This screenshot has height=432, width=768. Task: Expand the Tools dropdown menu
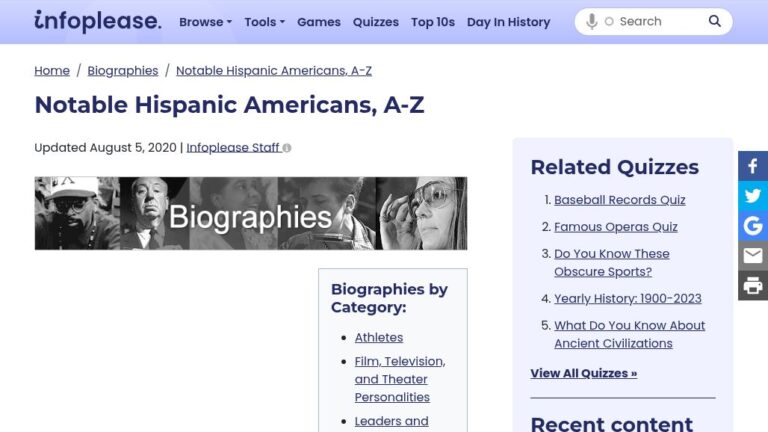click(264, 22)
